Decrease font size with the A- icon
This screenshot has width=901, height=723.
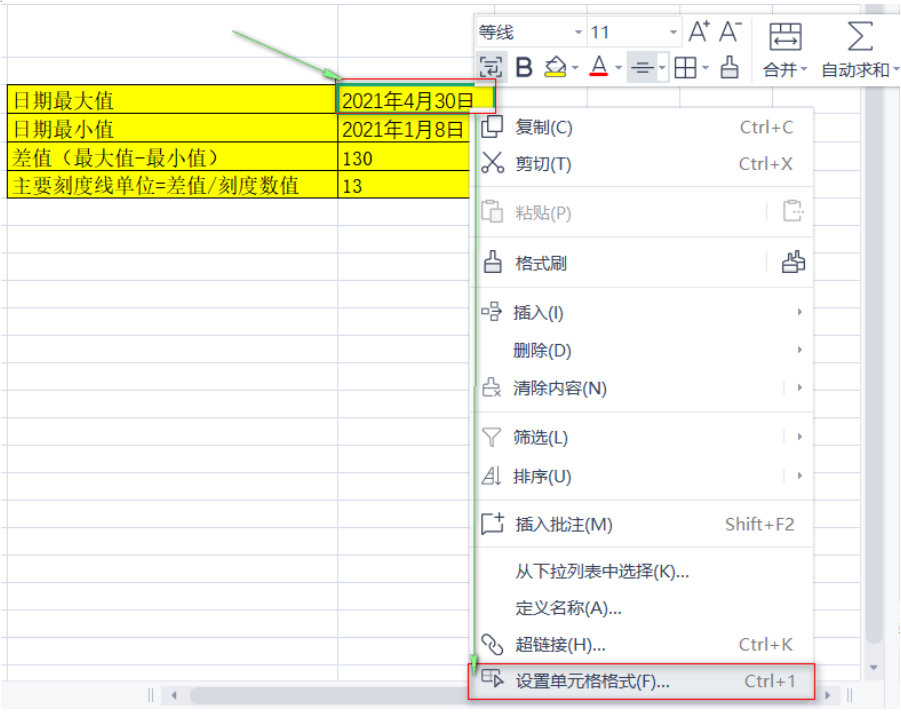coord(731,32)
